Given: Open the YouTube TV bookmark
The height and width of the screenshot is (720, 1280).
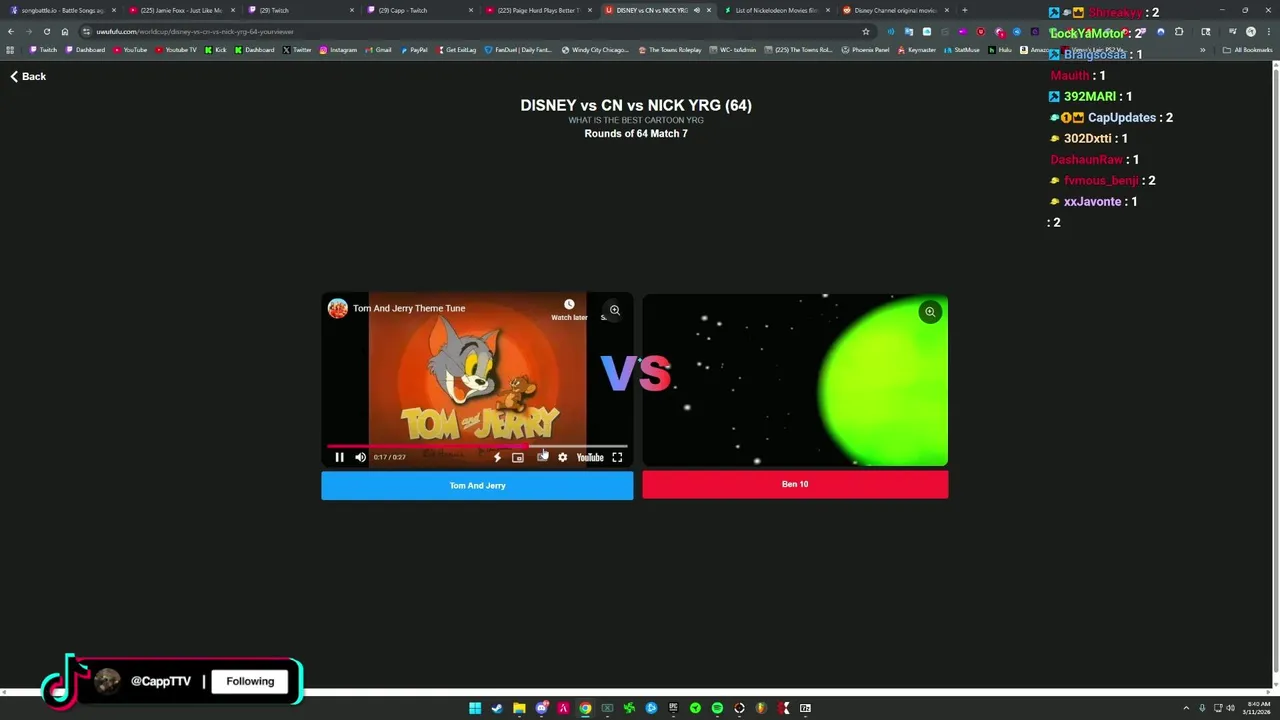Looking at the screenshot, I should tap(176, 49).
